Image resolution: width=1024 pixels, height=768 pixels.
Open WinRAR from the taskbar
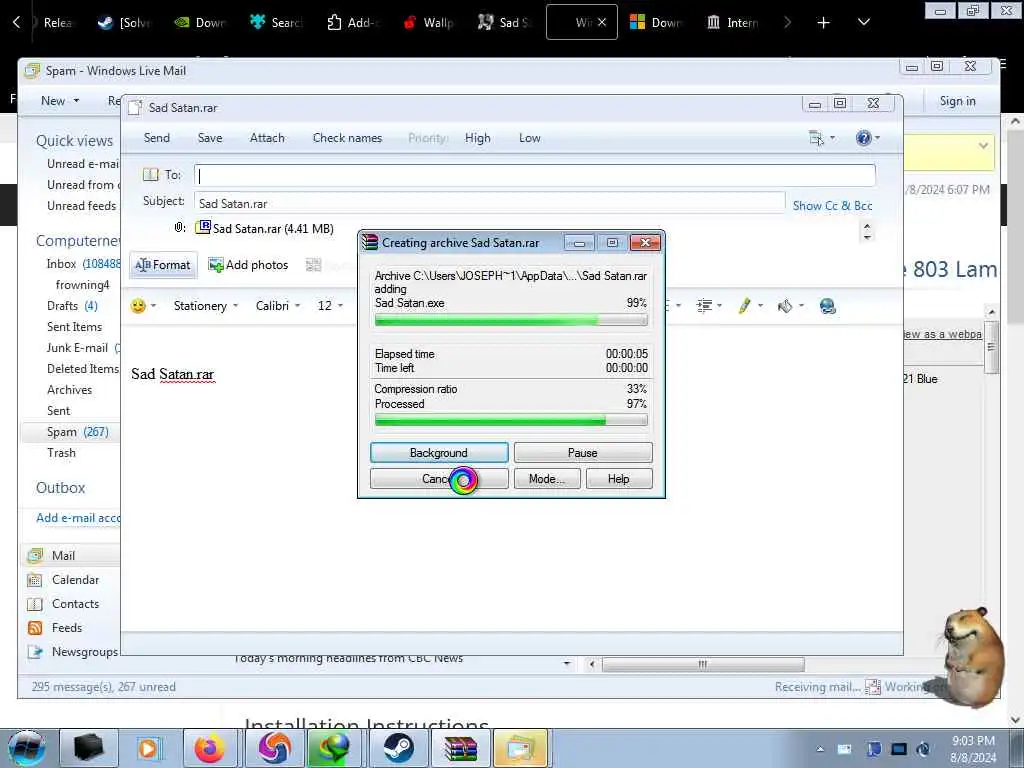point(460,748)
